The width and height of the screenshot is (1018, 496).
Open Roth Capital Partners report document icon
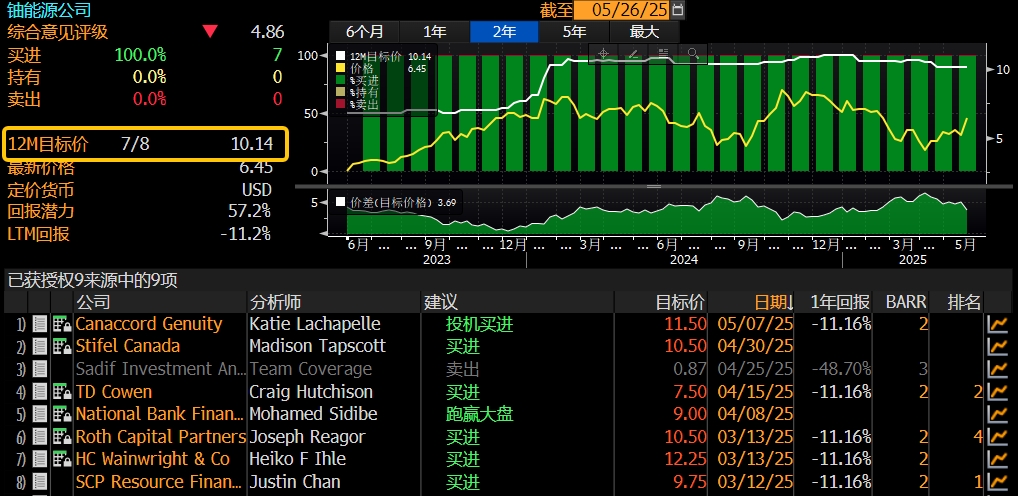pyautogui.click(x=40, y=437)
